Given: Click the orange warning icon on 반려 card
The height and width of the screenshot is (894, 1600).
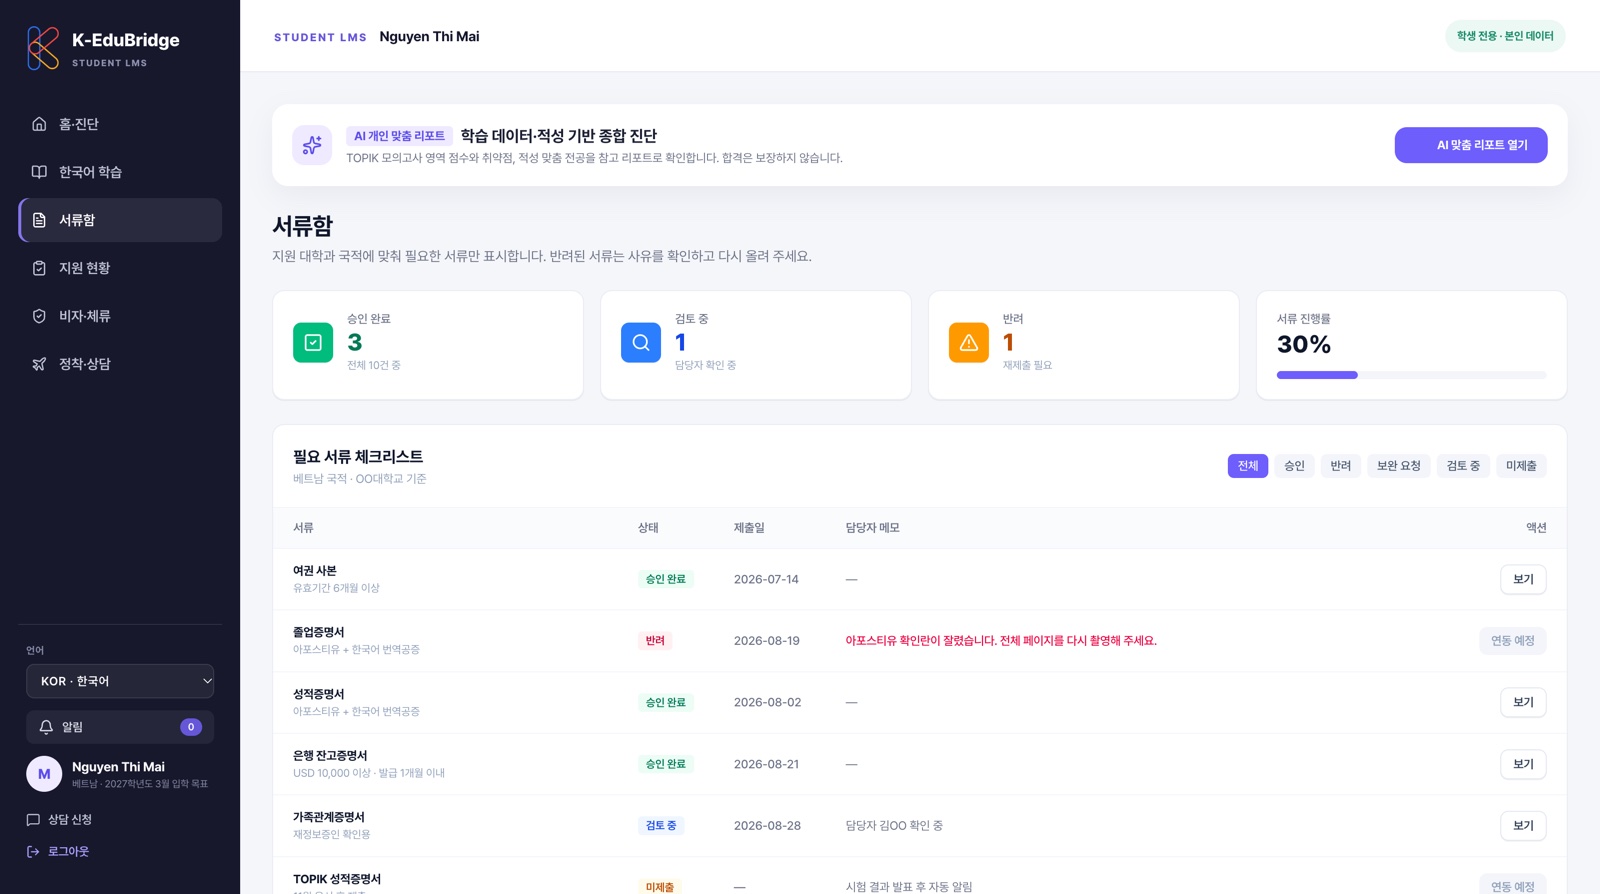Looking at the screenshot, I should (x=969, y=343).
